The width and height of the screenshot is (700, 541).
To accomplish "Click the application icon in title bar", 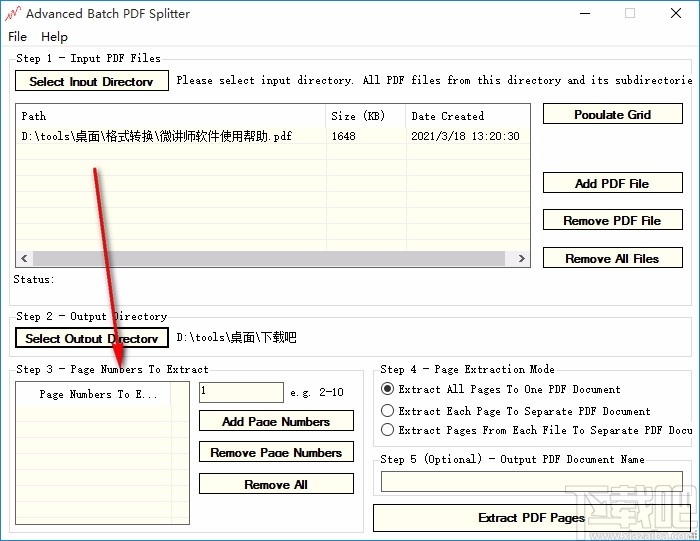I will [x=13, y=13].
